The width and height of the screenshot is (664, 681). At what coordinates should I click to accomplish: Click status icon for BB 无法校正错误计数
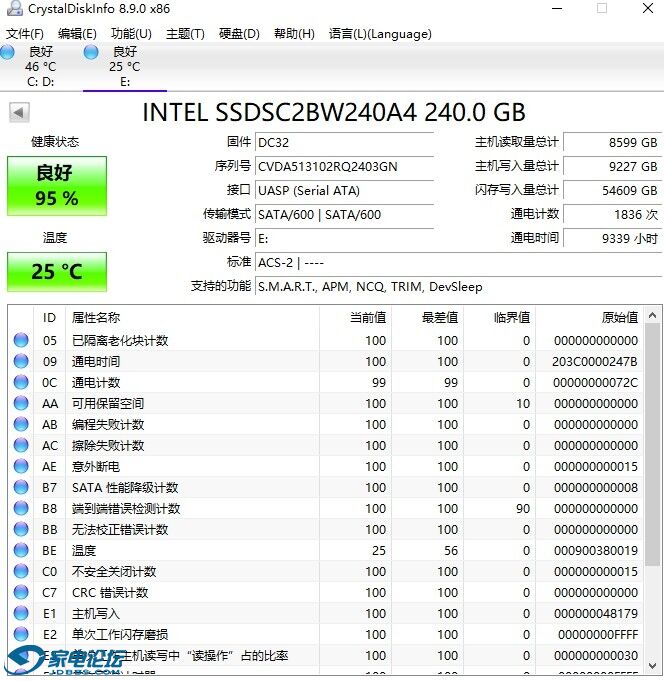[x=21, y=529]
